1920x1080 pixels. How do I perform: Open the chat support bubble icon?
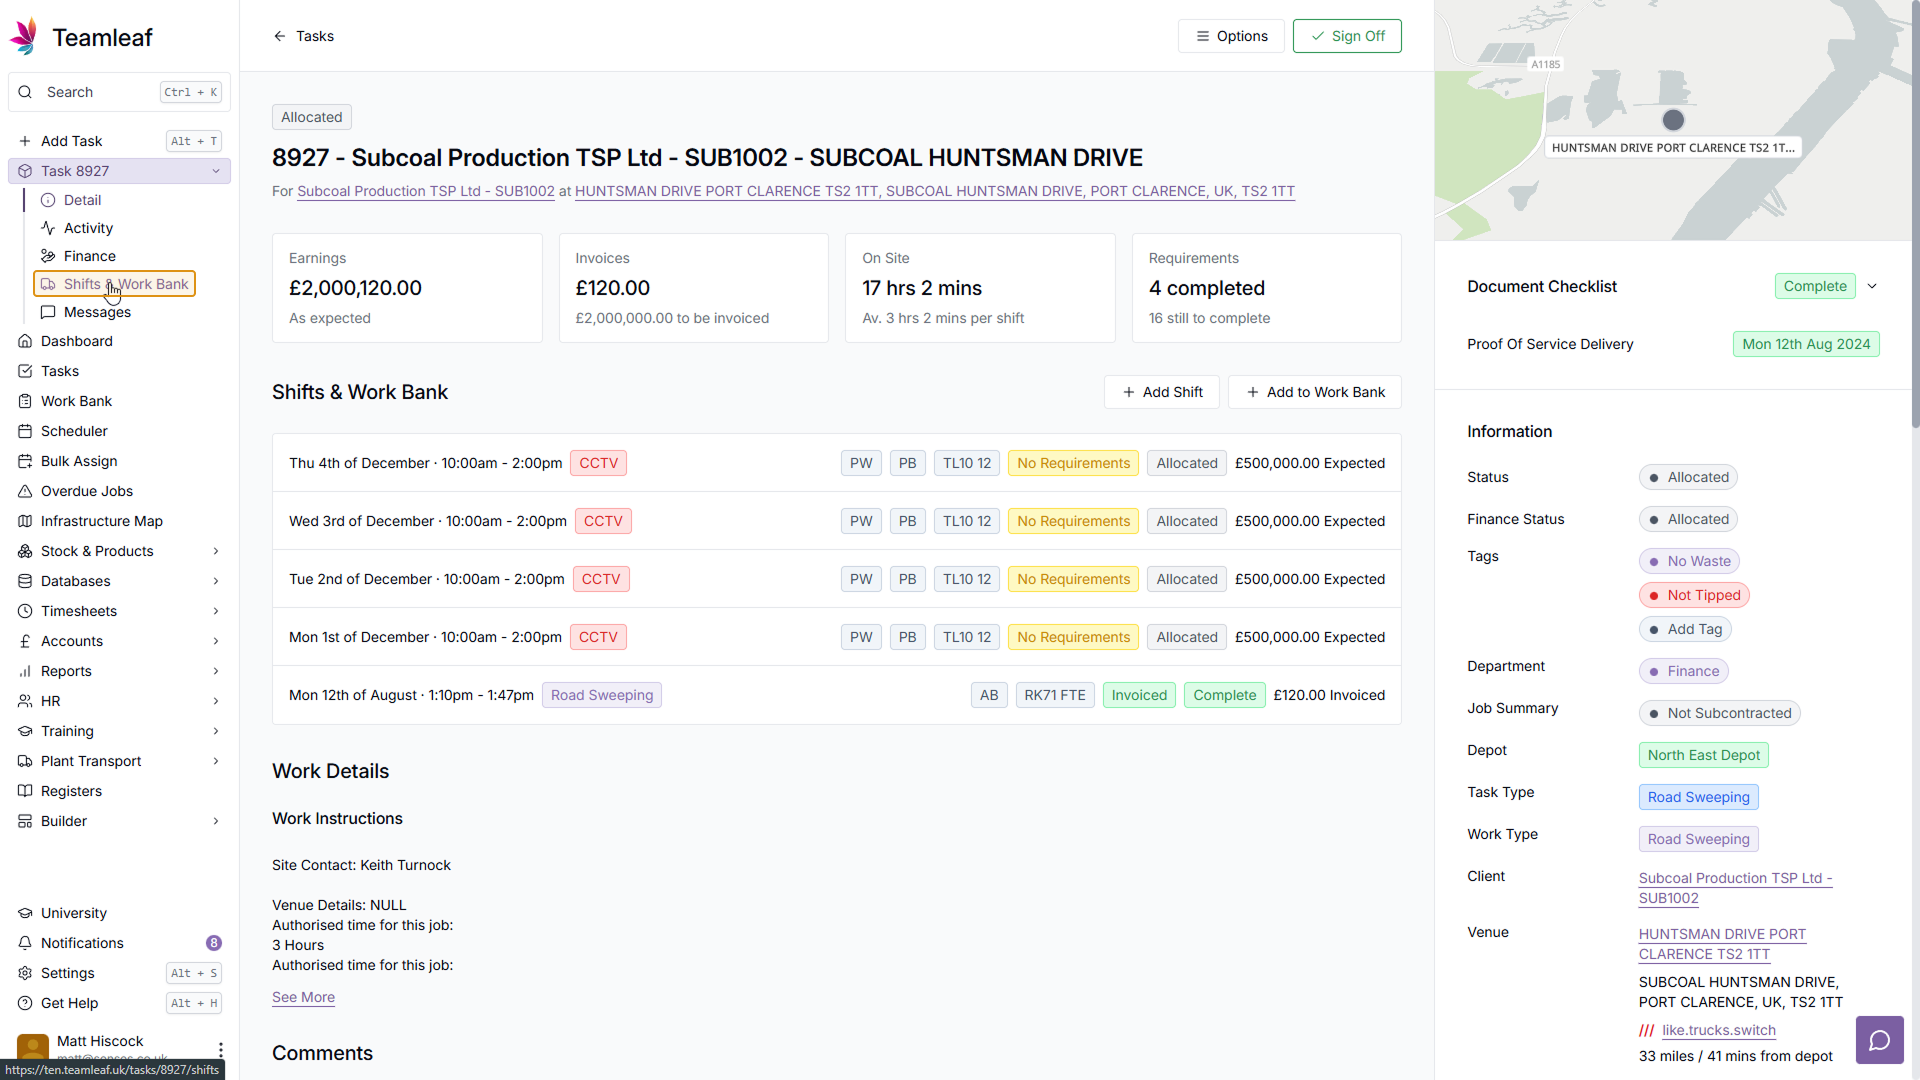click(1879, 1040)
